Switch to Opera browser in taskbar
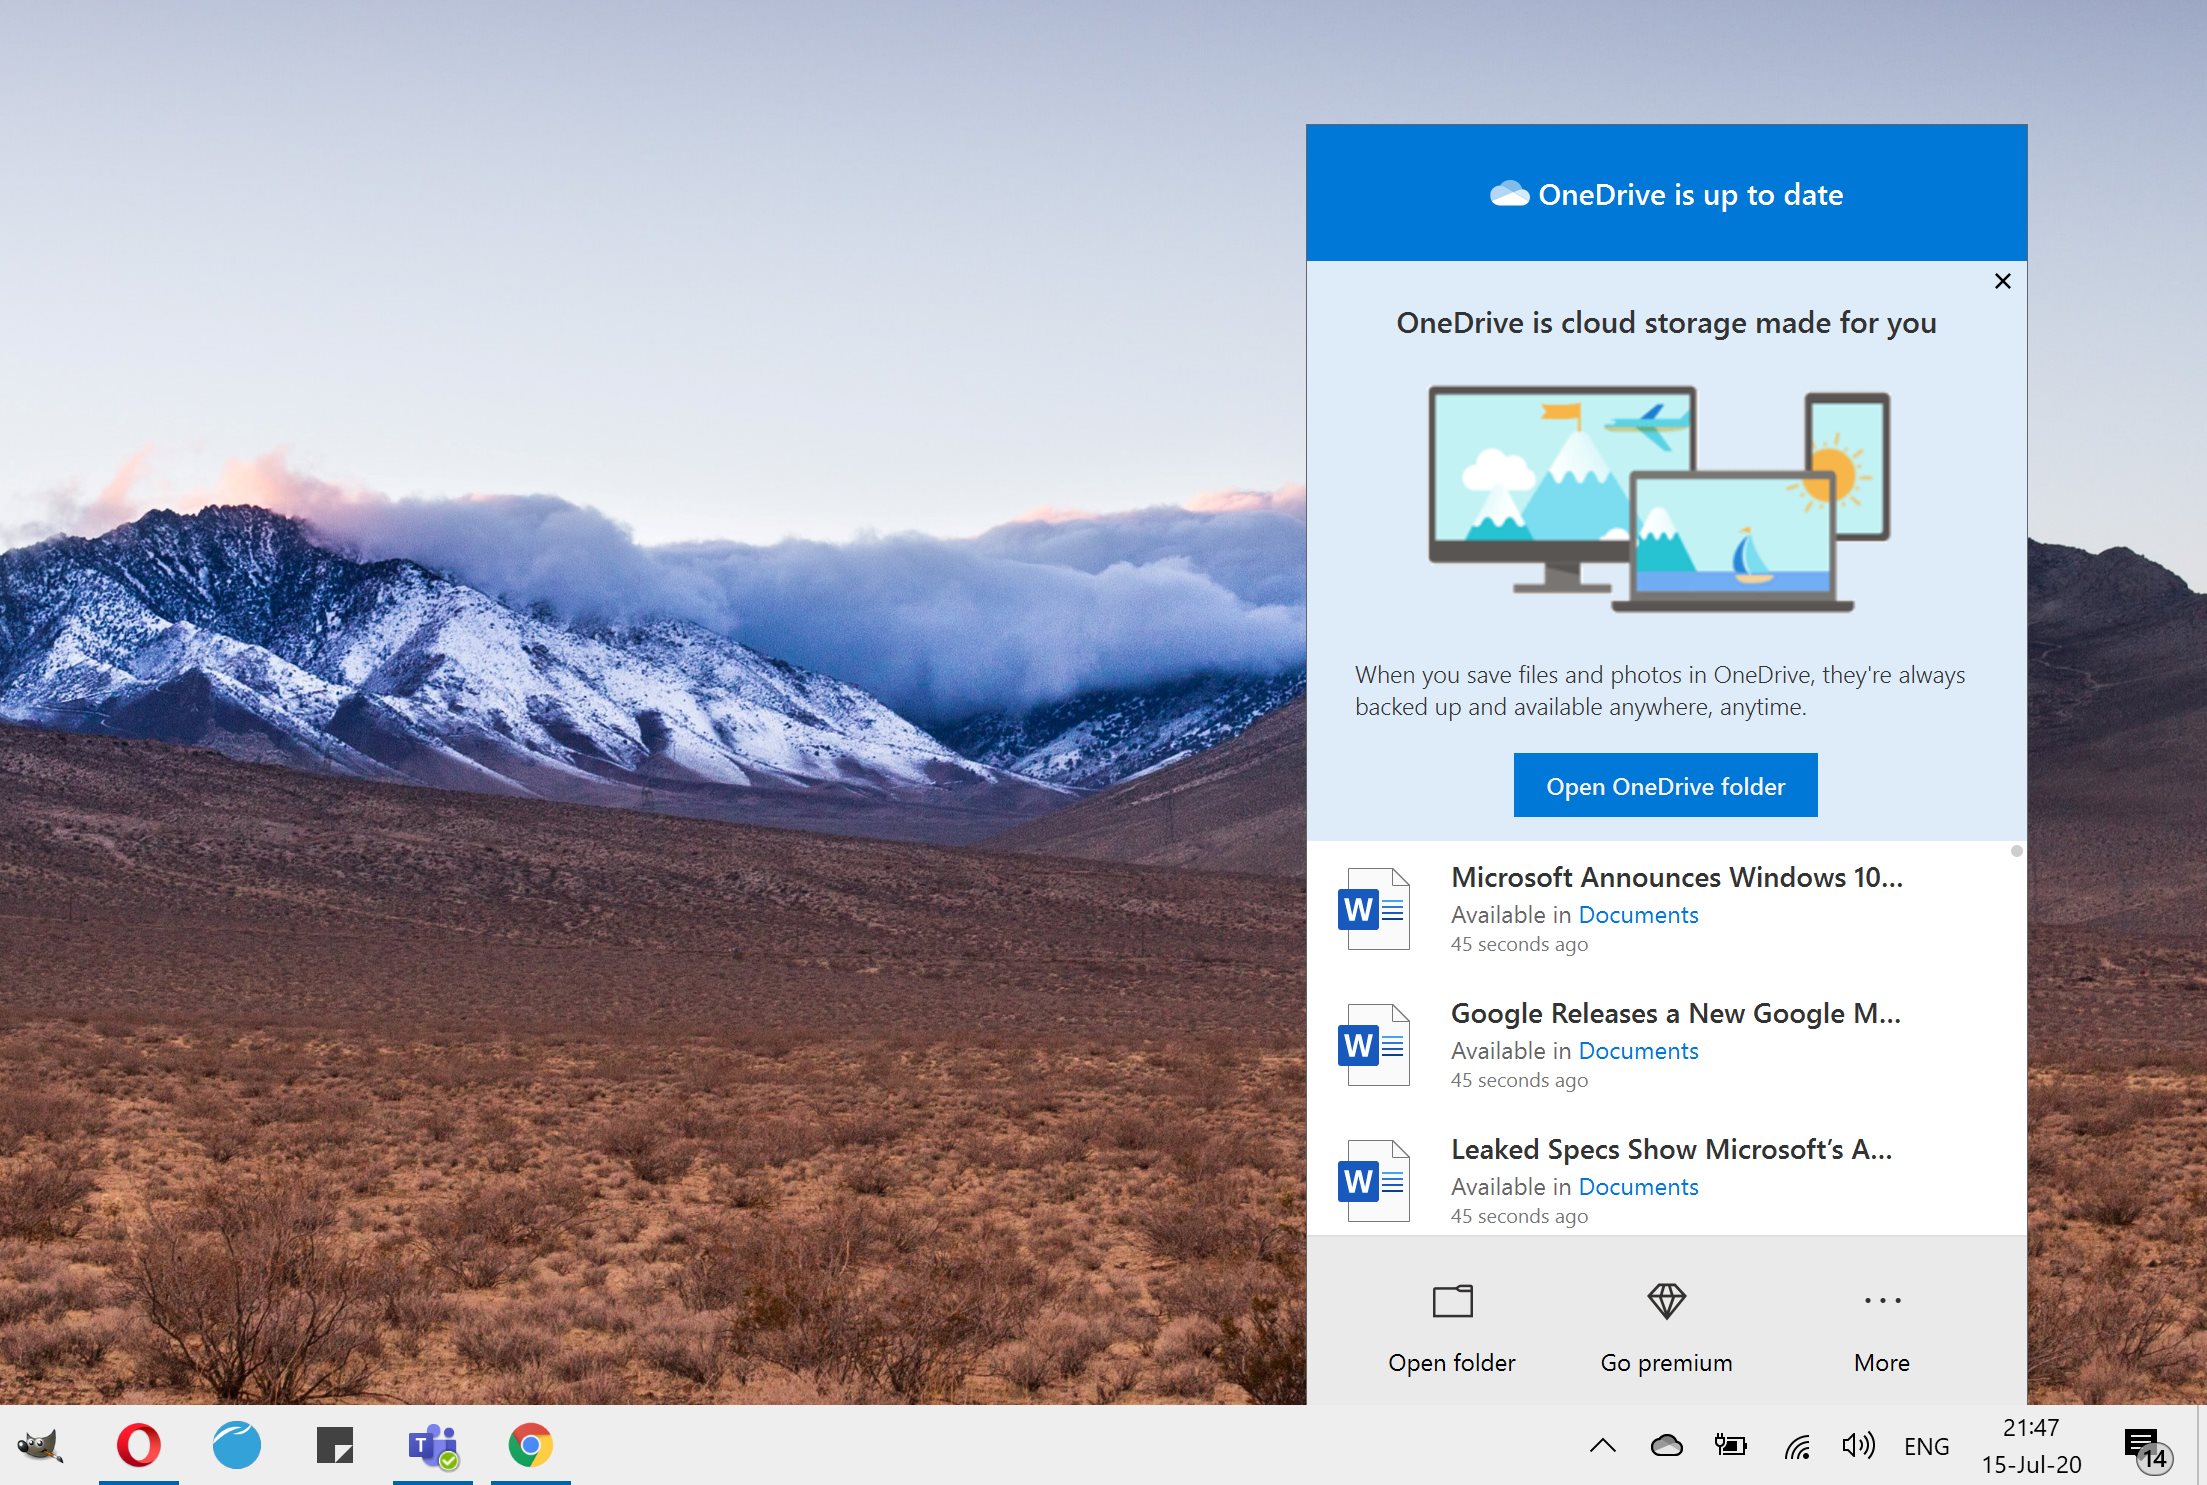Image resolution: width=2207 pixels, height=1485 pixels. tap(139, 1445)
